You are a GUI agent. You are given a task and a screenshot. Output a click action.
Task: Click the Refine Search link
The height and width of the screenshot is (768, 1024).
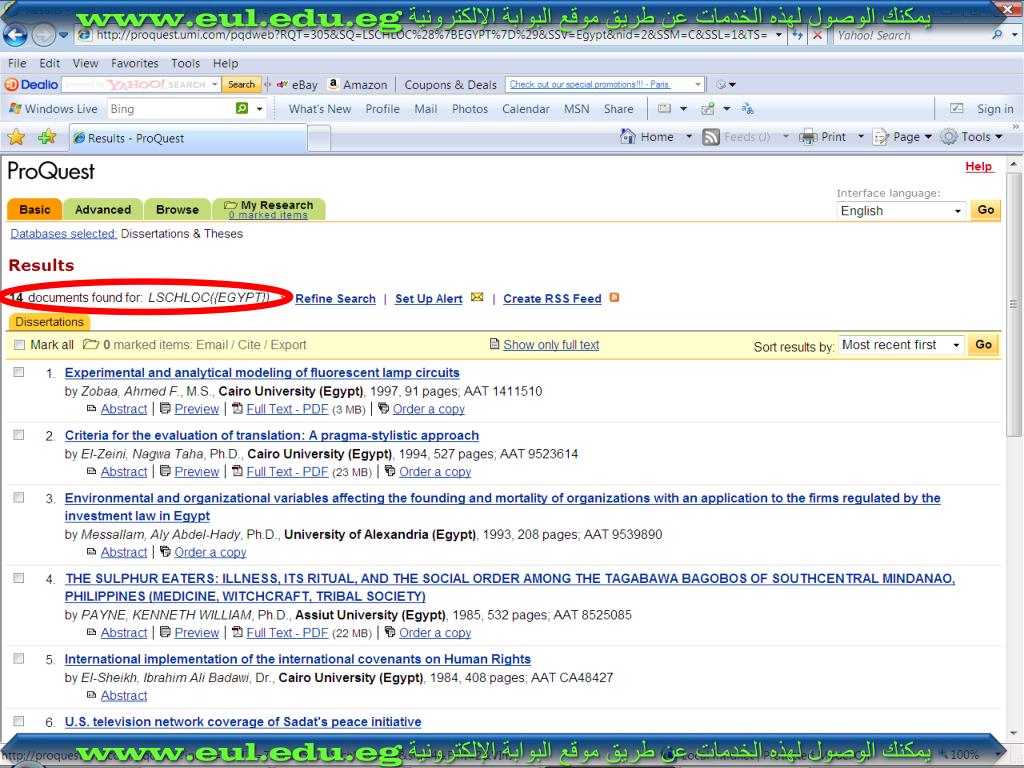(336, 298)
